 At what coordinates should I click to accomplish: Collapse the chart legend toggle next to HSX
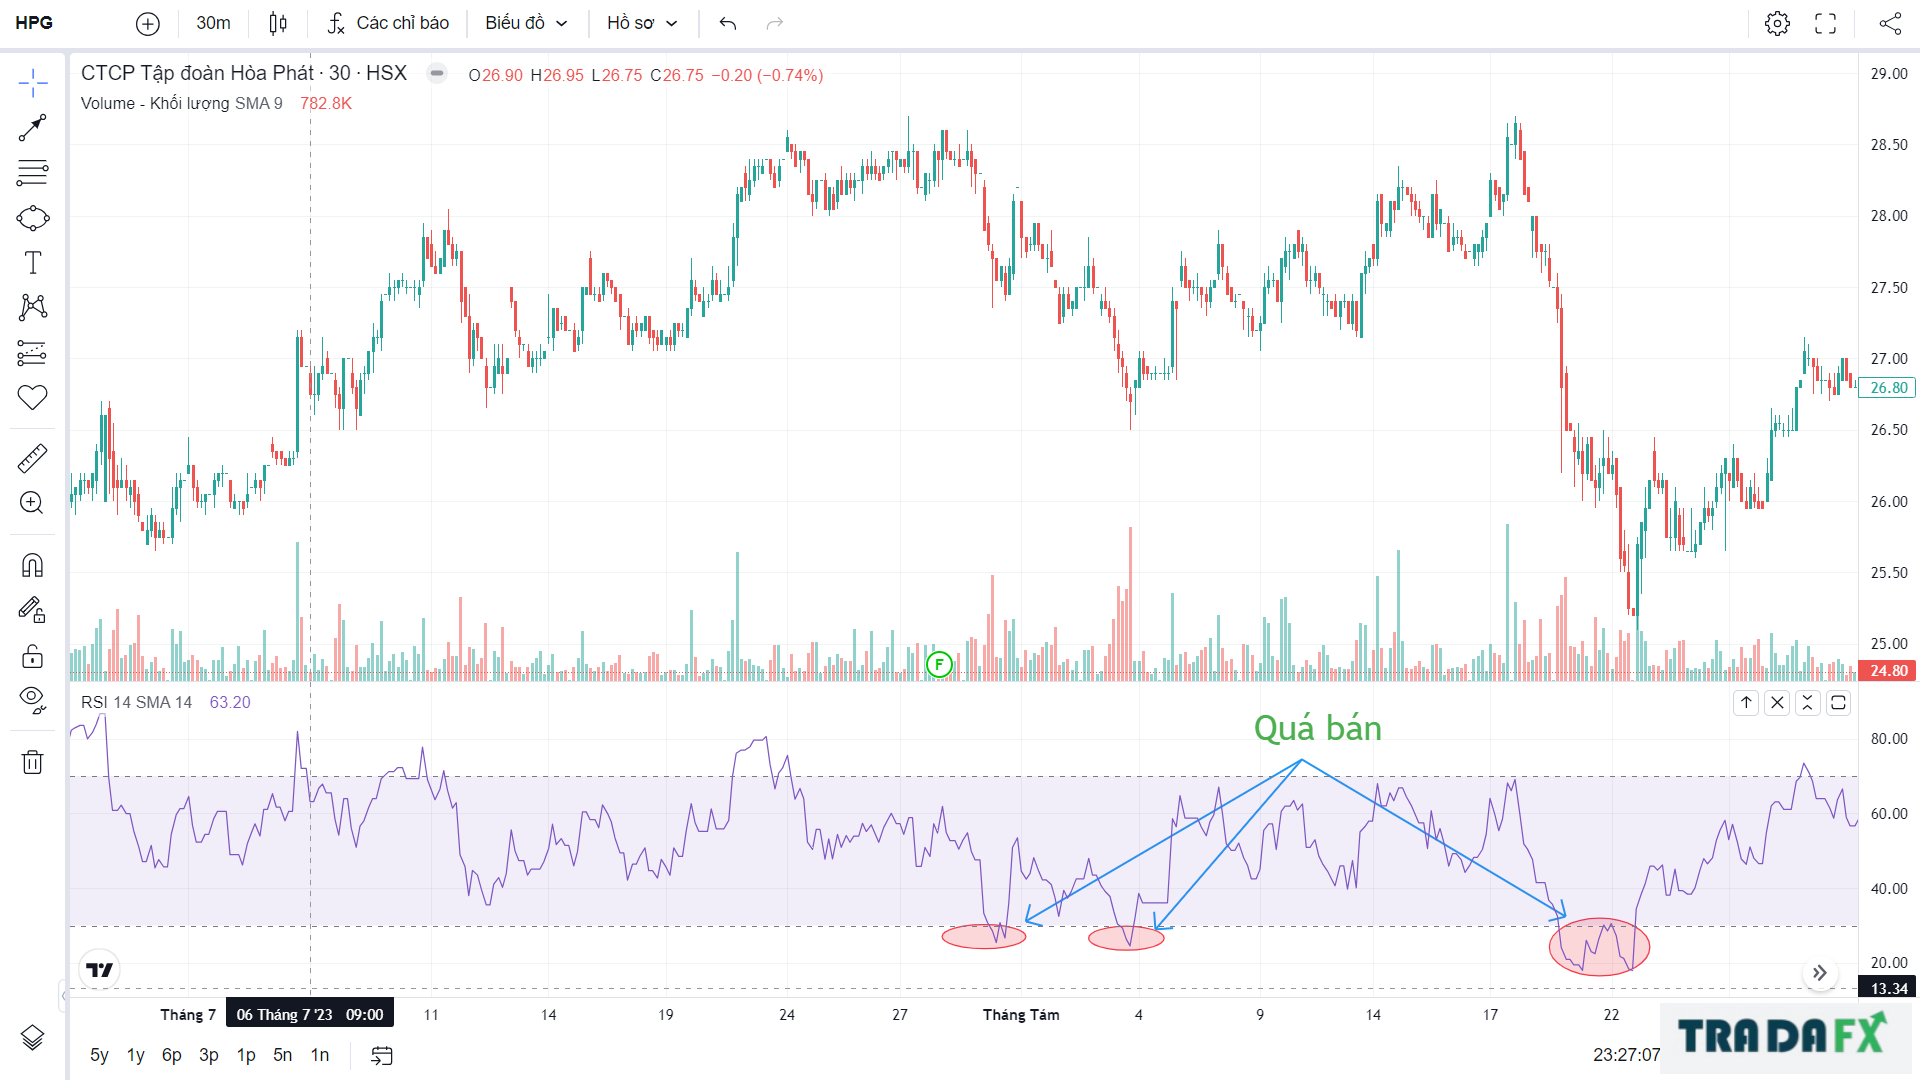437,73
